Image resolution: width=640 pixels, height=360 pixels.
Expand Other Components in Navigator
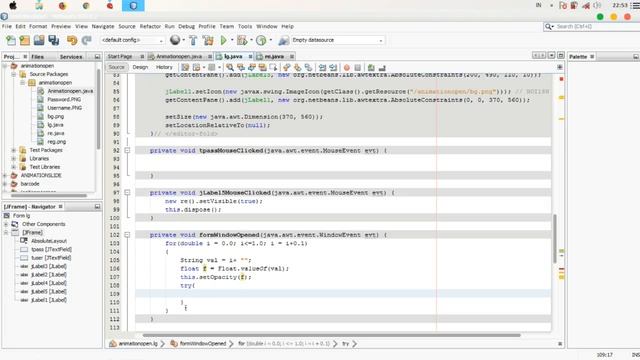coord(6,224)
